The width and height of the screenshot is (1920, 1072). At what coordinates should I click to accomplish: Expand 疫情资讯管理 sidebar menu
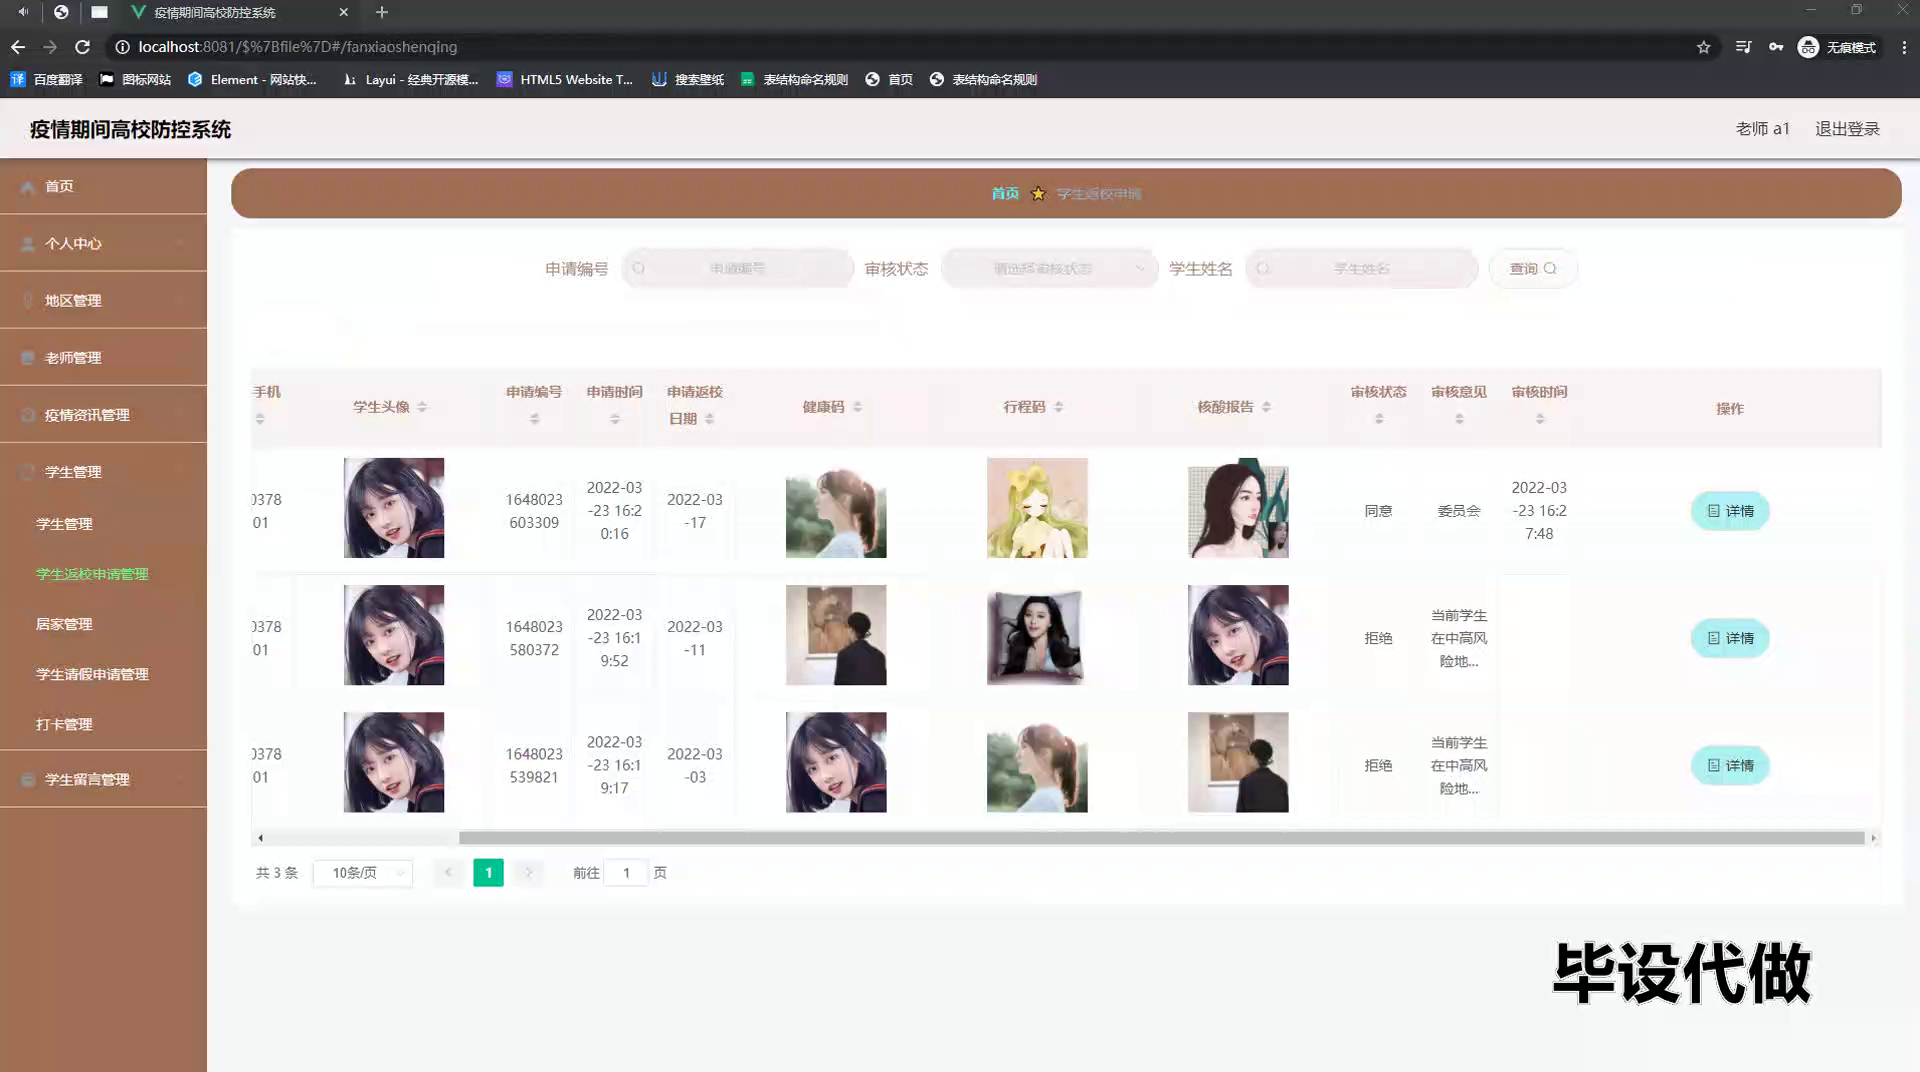(x=103, y=414)
